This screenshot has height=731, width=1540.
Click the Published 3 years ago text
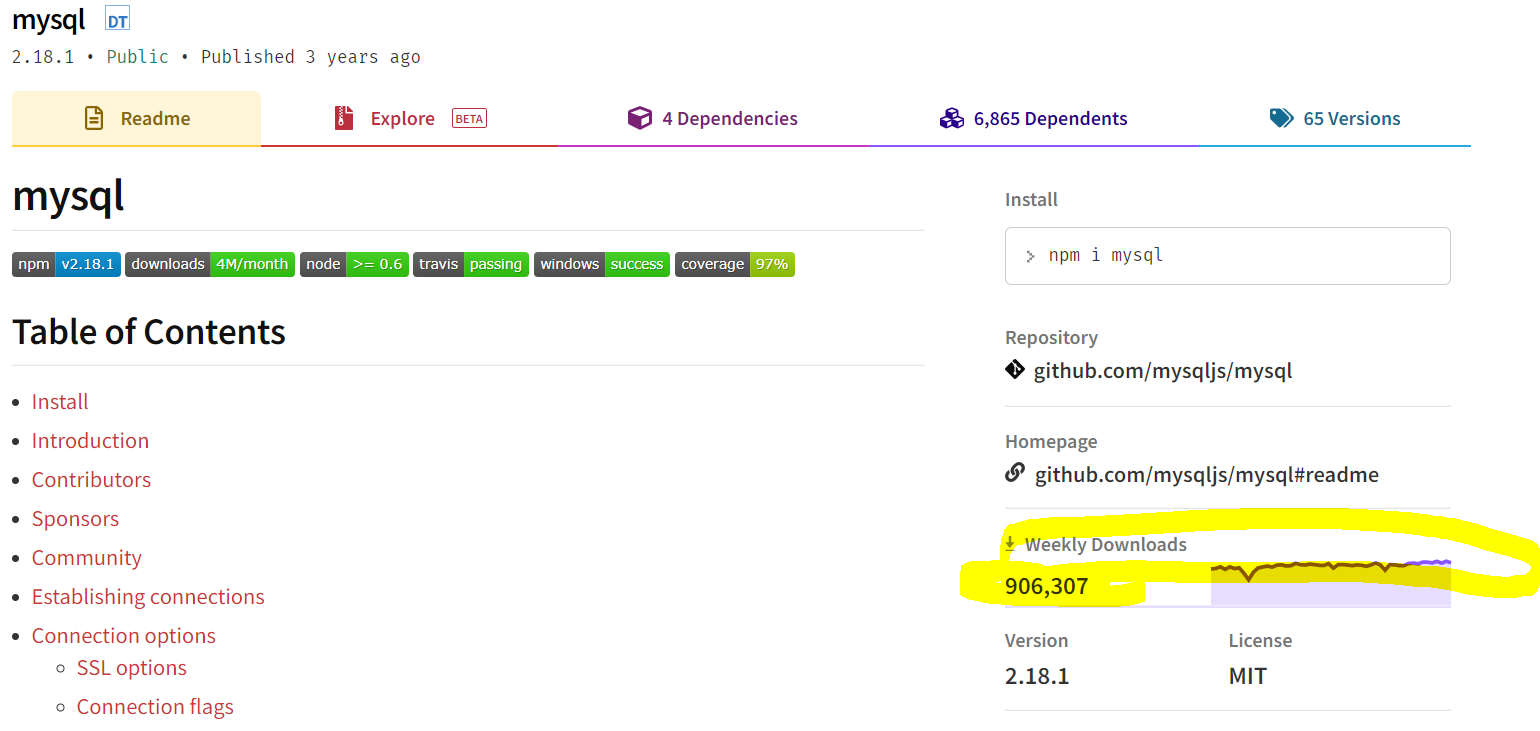[310, 57]
